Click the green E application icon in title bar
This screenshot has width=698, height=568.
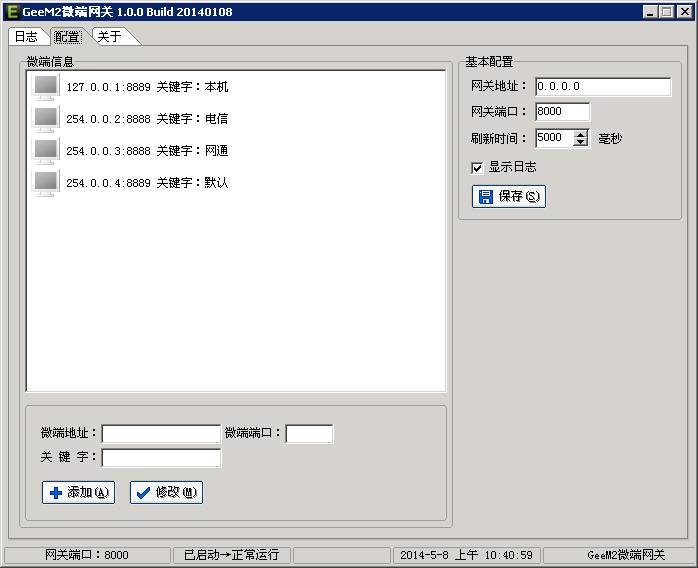point(13,12)
